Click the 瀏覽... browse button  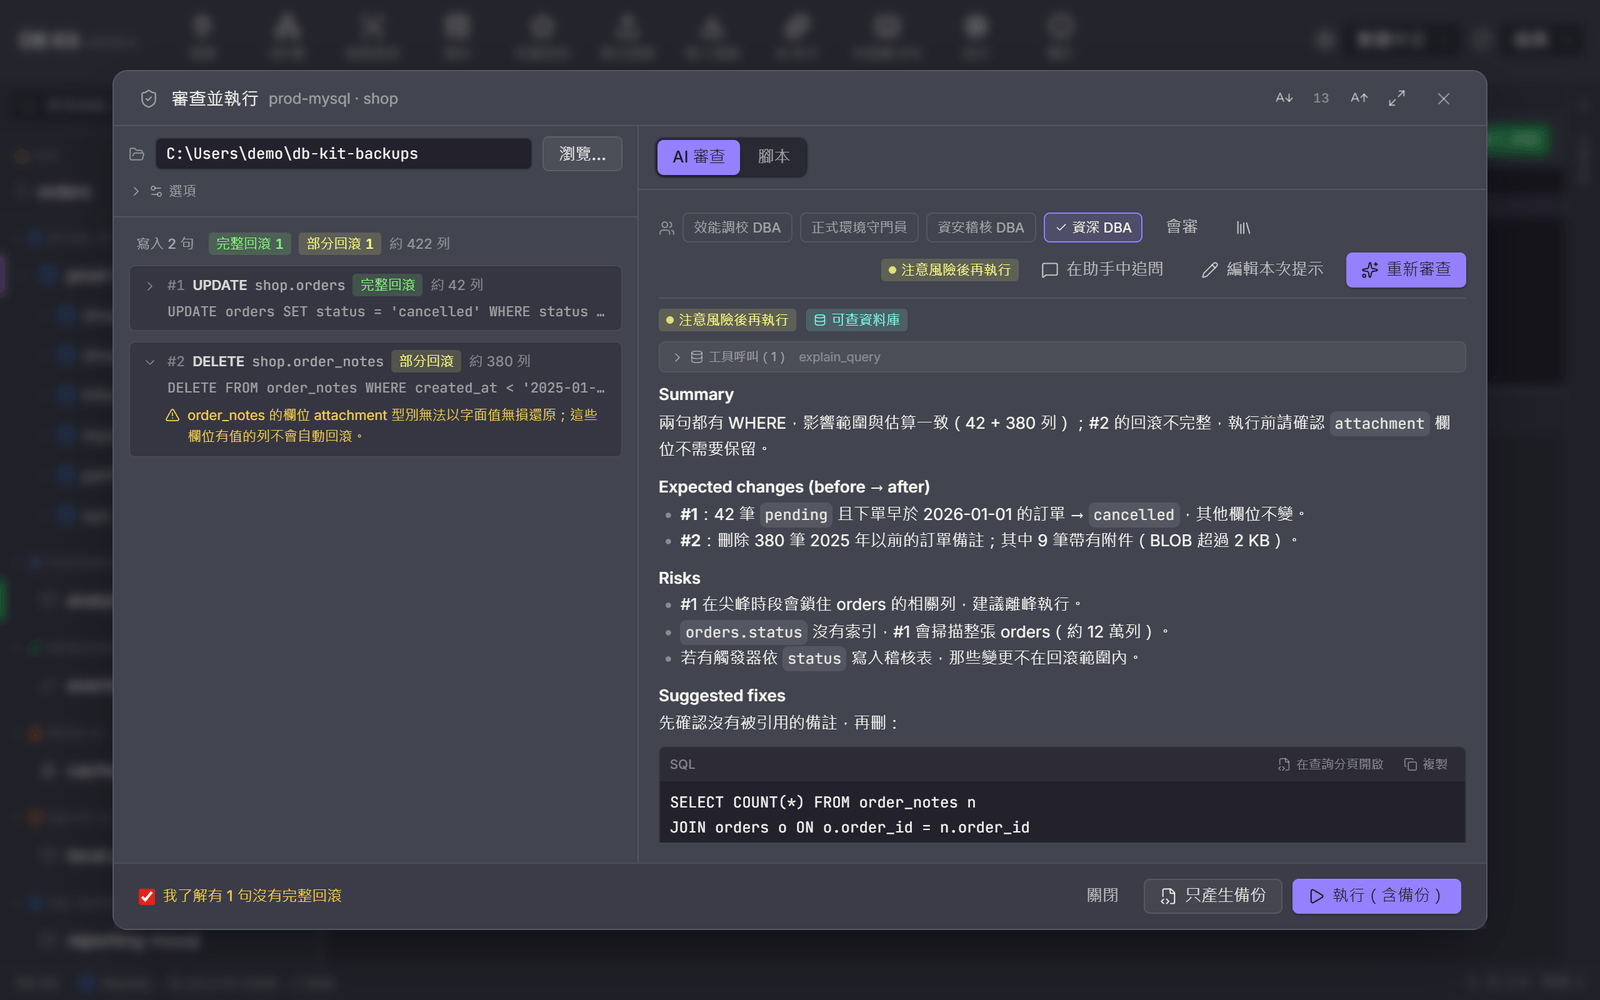(582, 154)
